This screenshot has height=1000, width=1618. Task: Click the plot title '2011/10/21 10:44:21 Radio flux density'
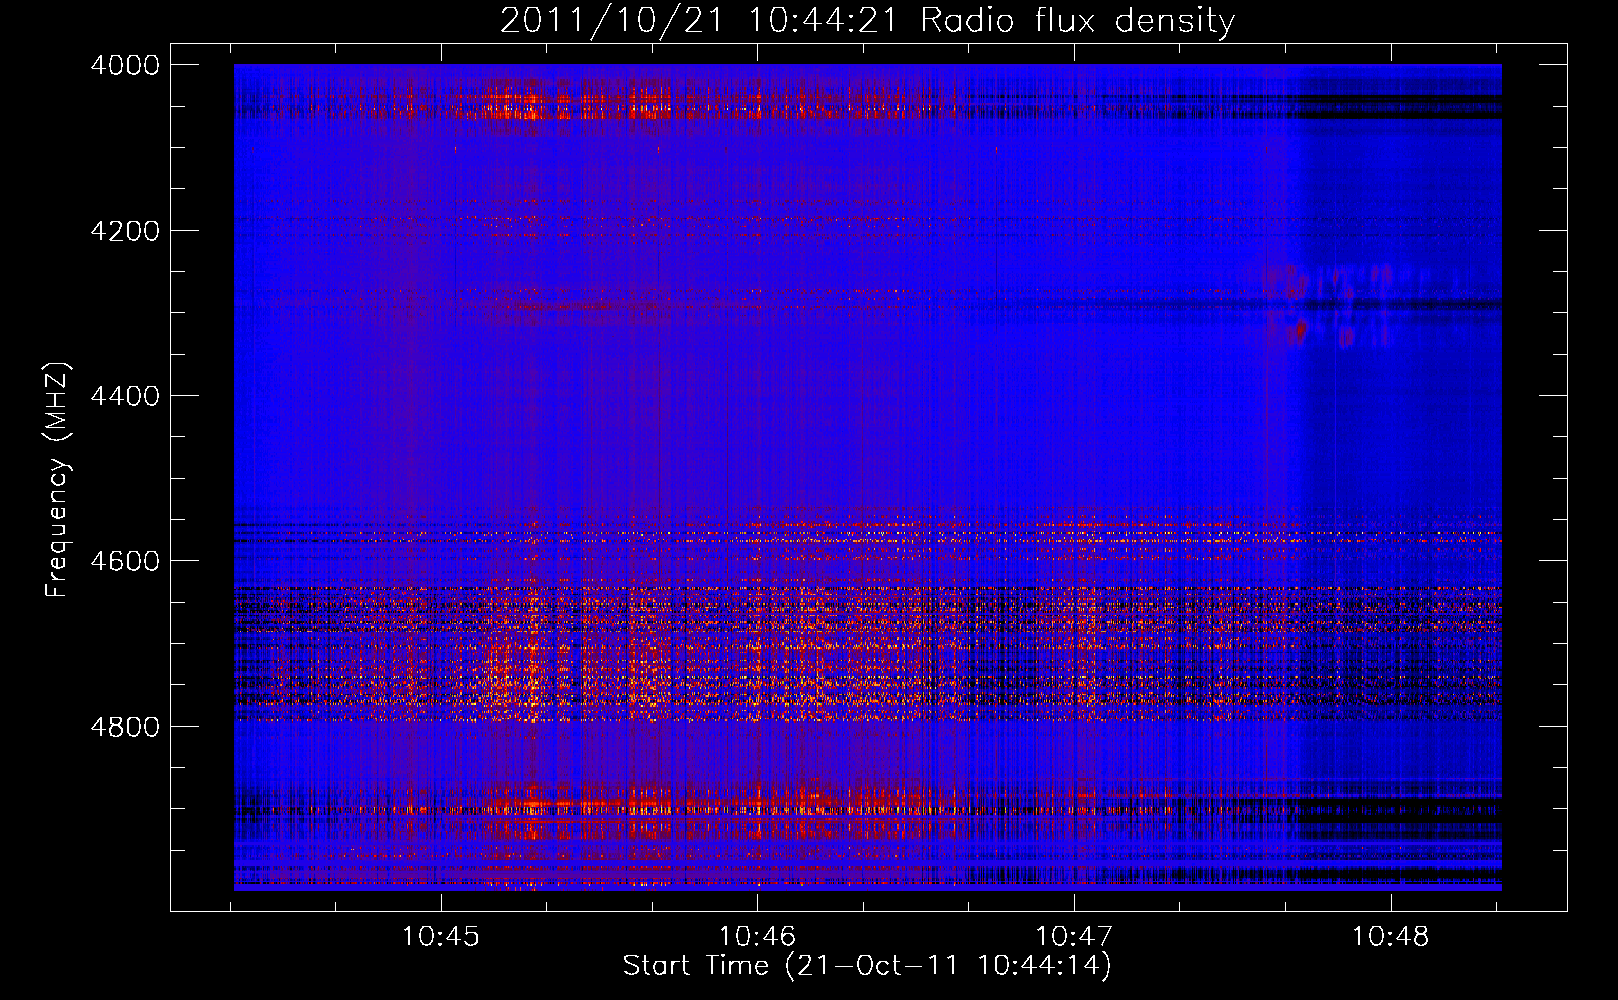pos(867,20)
